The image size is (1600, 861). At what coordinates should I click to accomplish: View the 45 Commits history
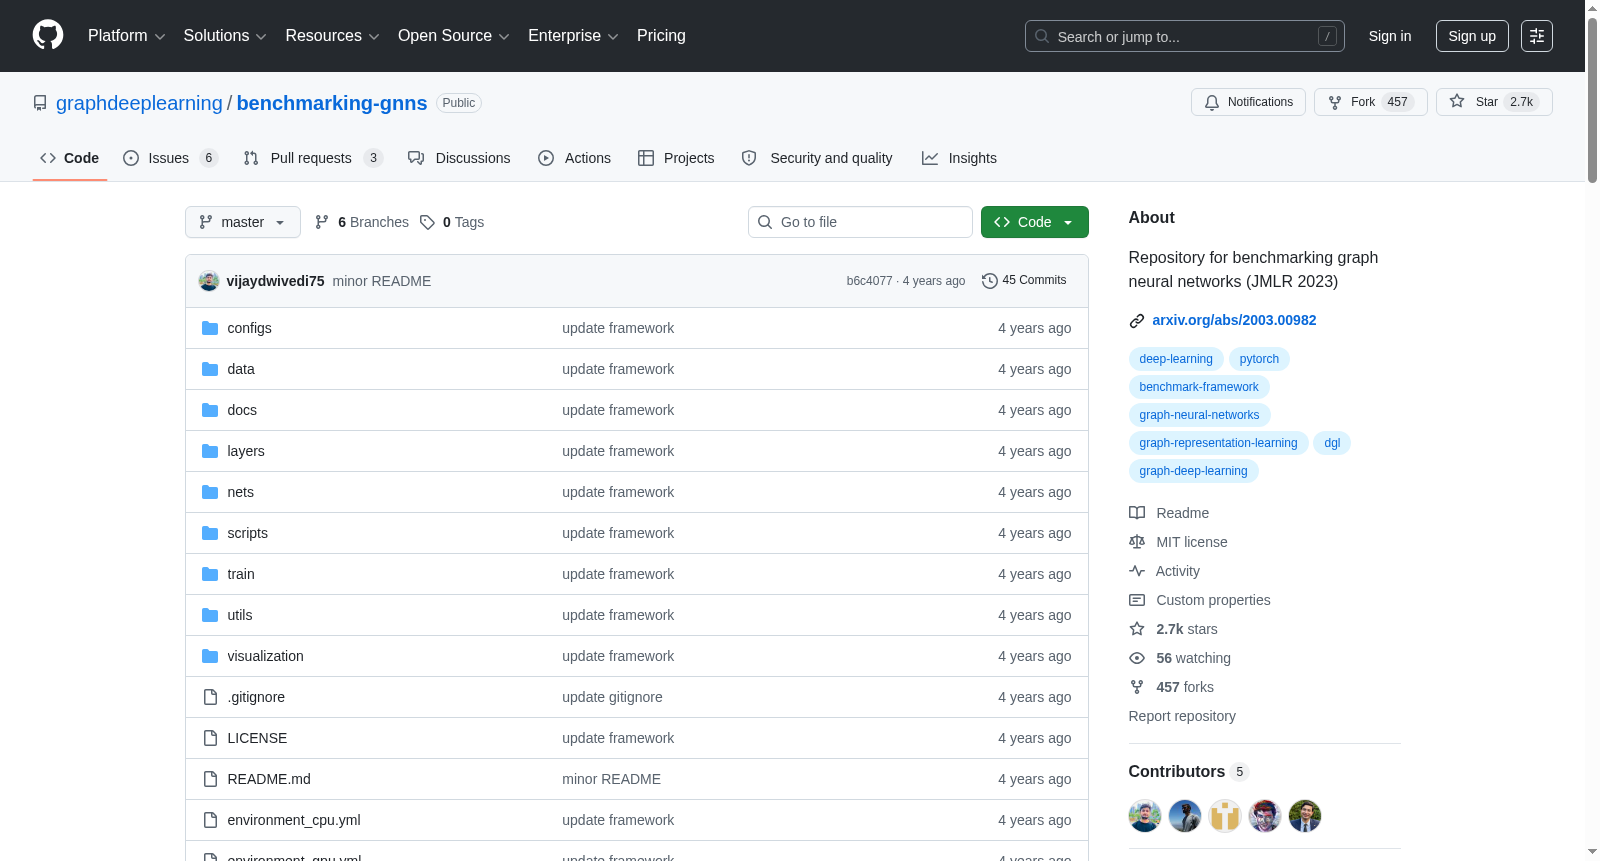coord(1024,281)
